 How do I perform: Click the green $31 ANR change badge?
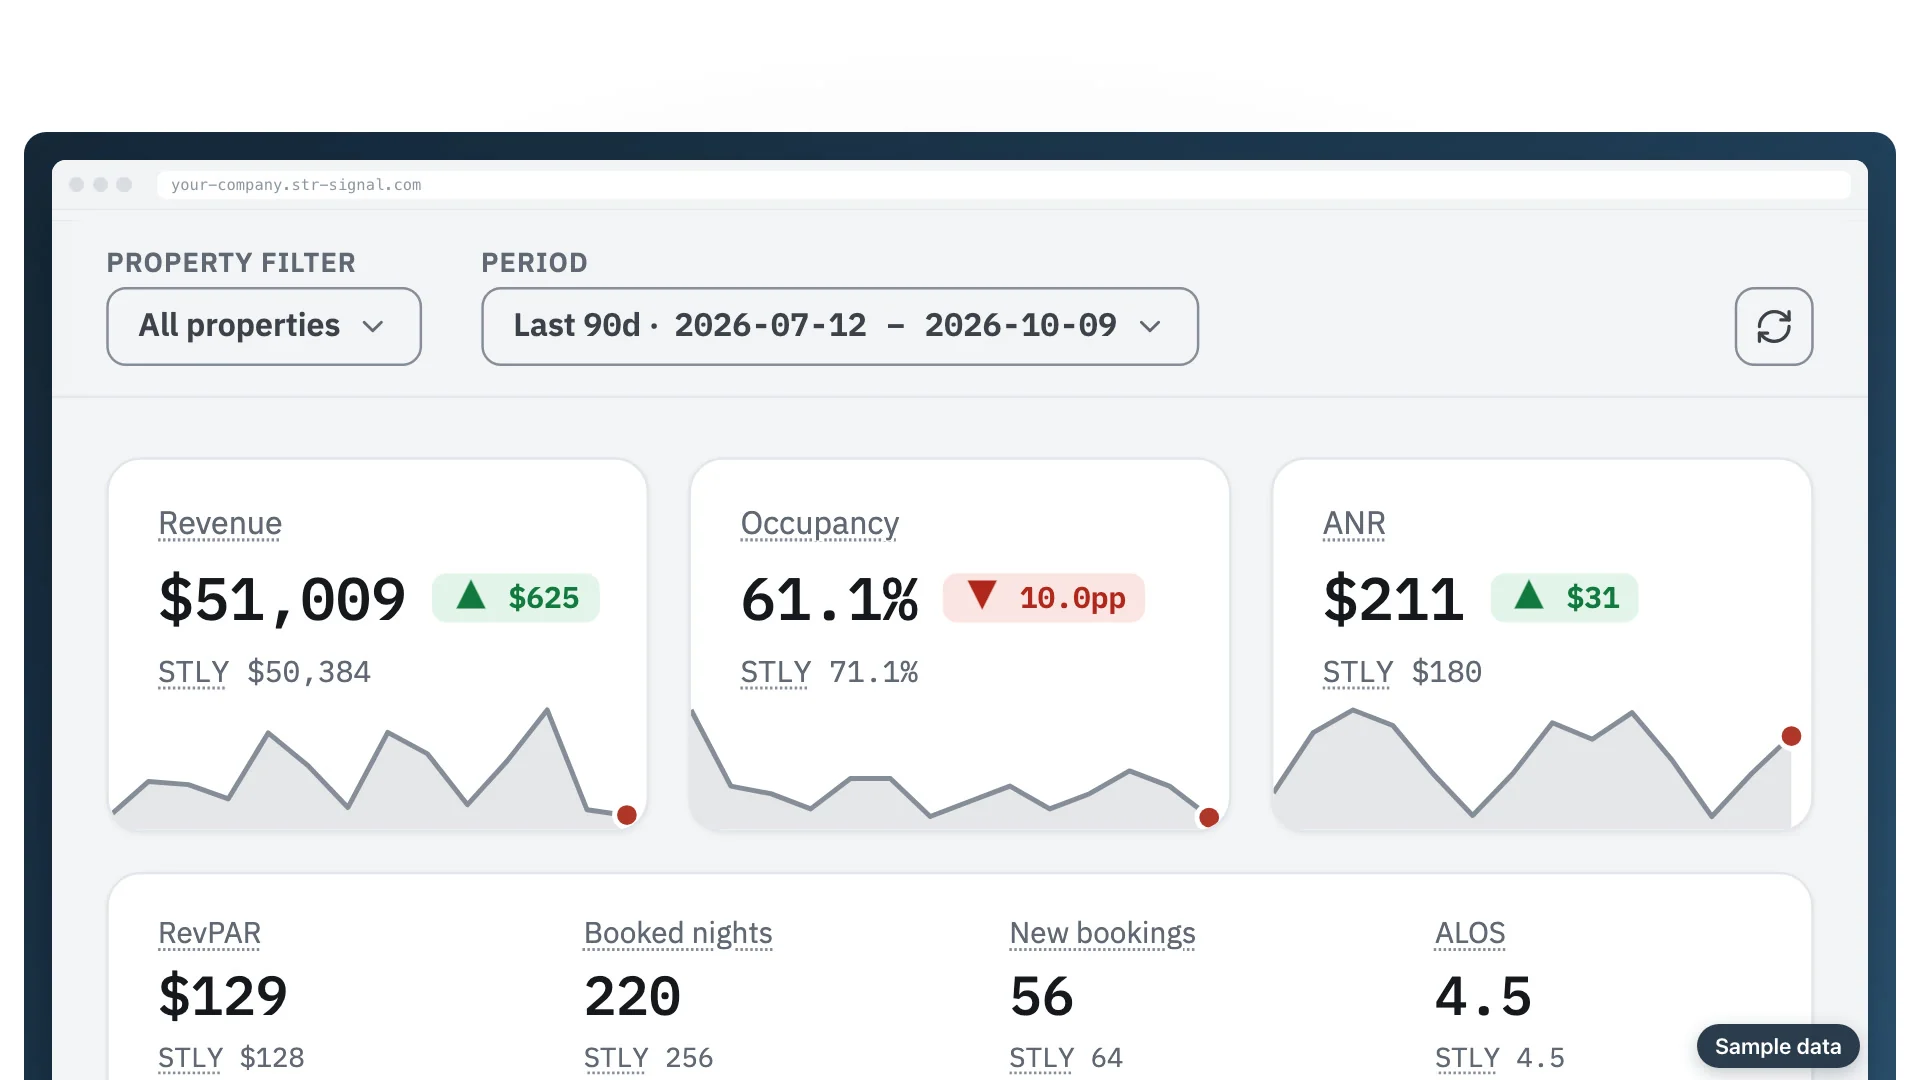tap(1564, 598)
